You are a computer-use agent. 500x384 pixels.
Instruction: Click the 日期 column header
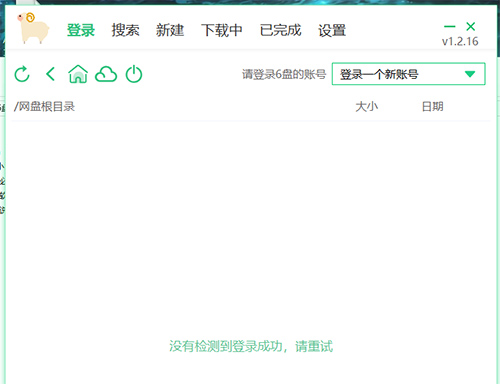(x=433, y=107)
